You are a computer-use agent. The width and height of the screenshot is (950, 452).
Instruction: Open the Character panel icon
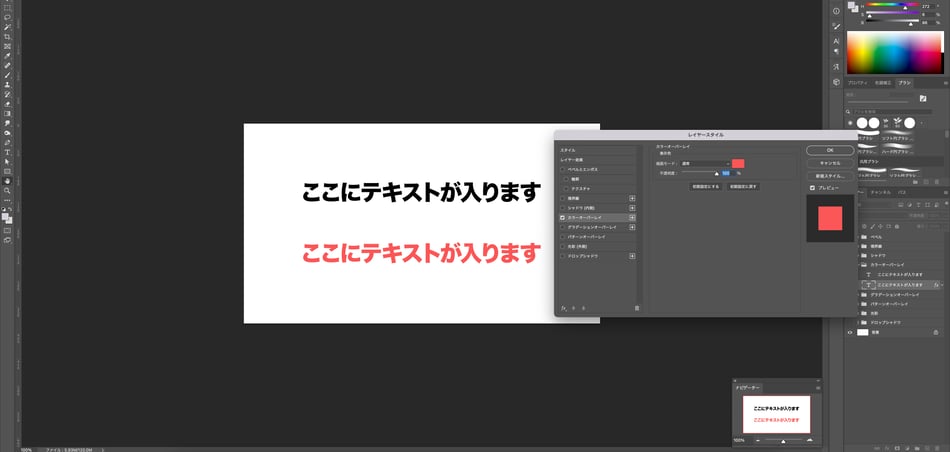click(836, 41)
